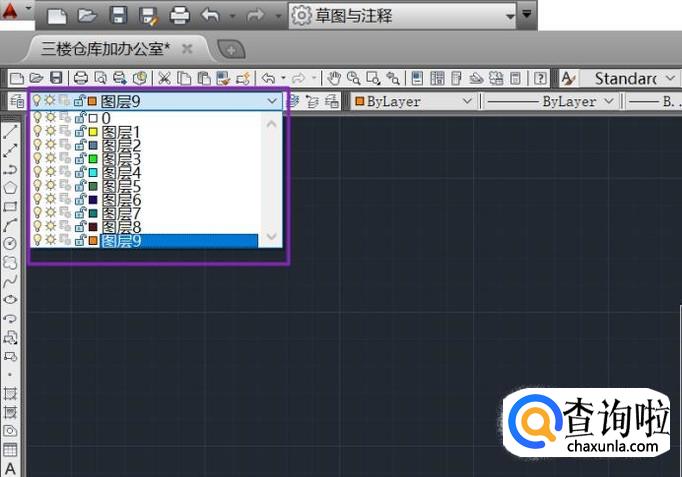Select the Spline tool
The width and height of the screenshot is (682, 477).
click(x=10, y=281)
